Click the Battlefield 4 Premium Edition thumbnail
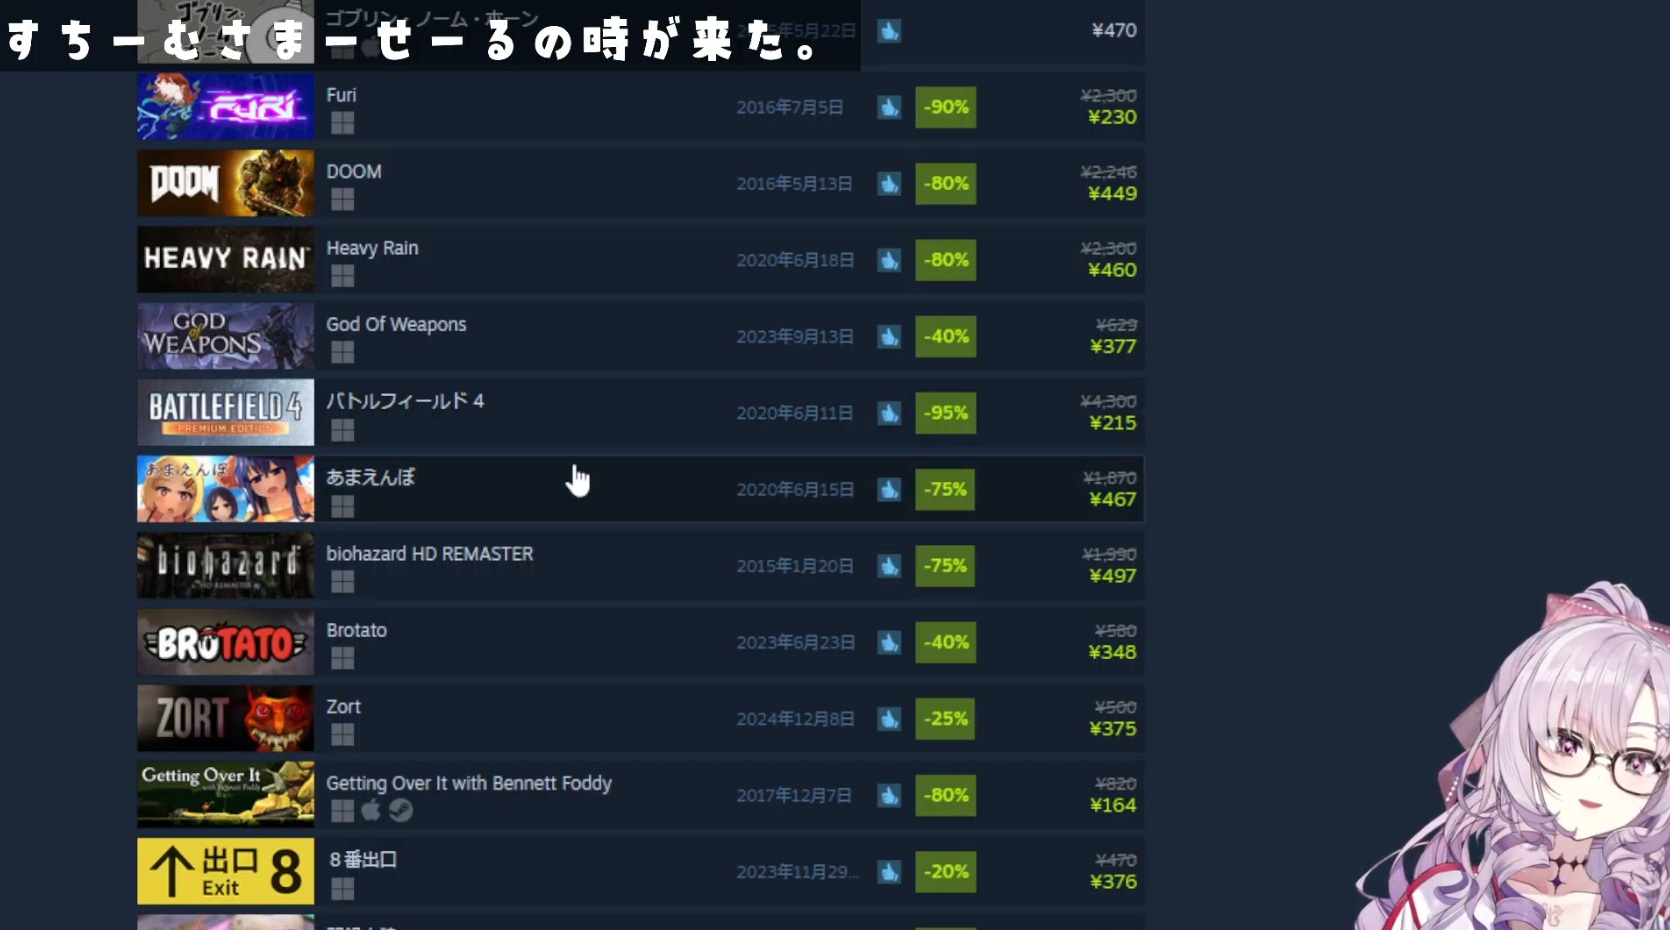Image resolution: width=1670 pixels, height=930 pixels. (225, 413)
